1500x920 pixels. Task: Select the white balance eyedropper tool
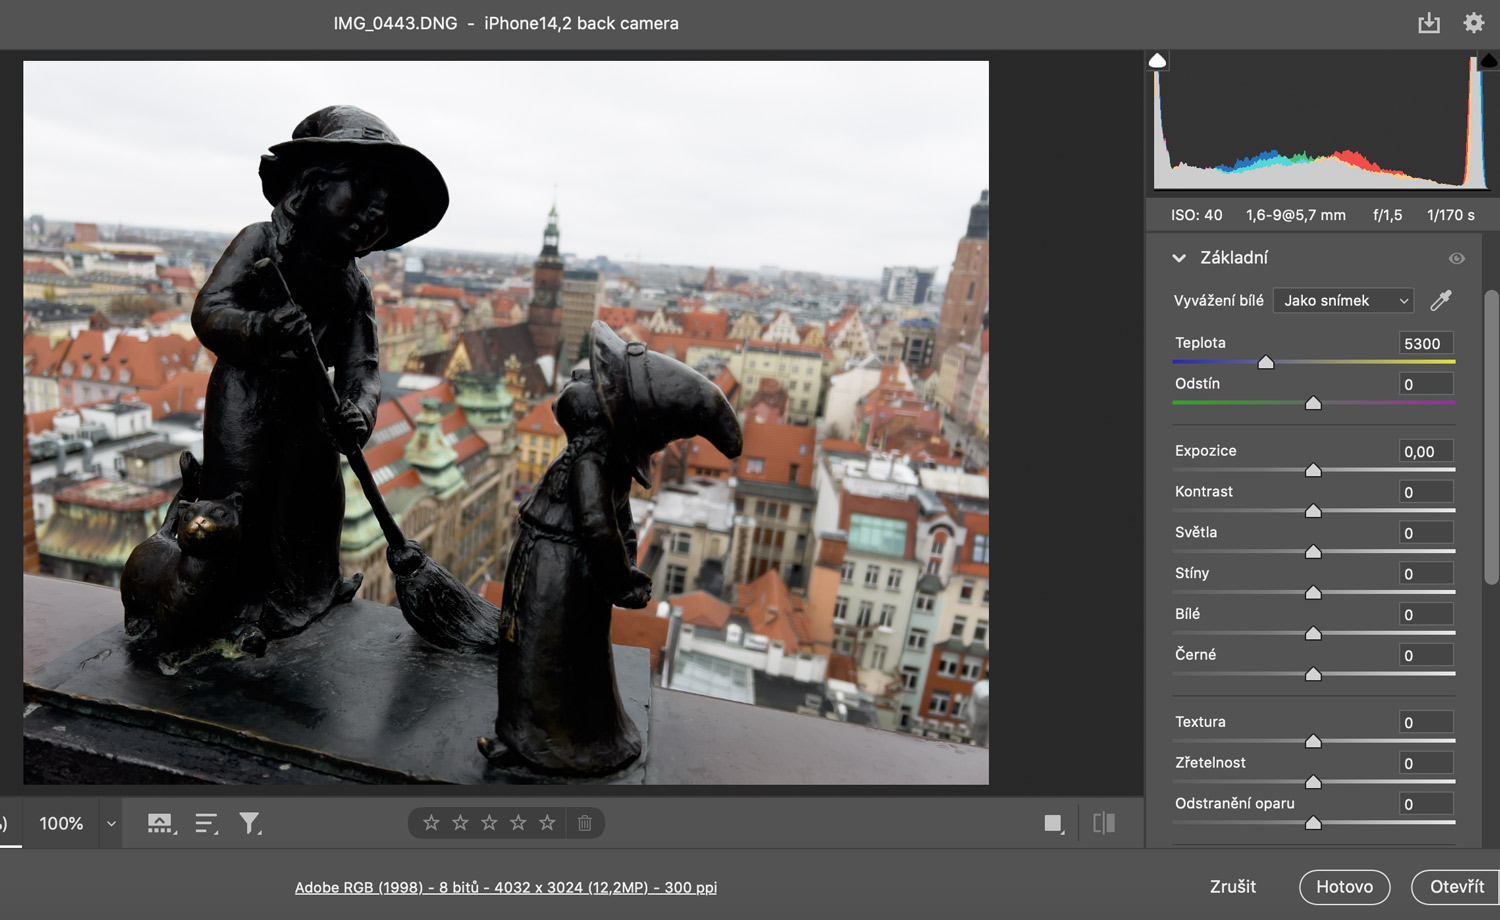1441,300
